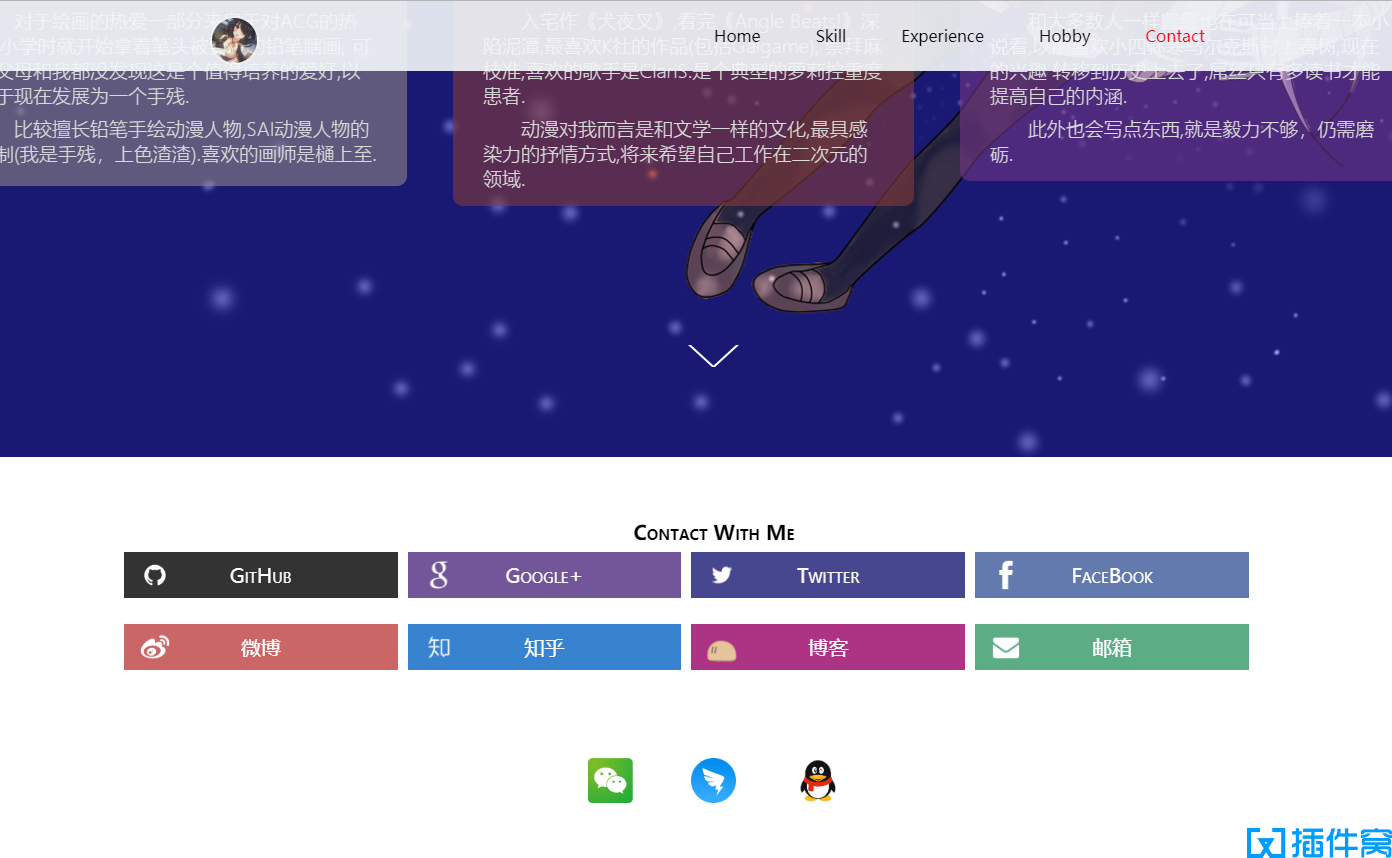Click the Facebook f icon
This screenshot has height=858, width=1392.
1006,575
